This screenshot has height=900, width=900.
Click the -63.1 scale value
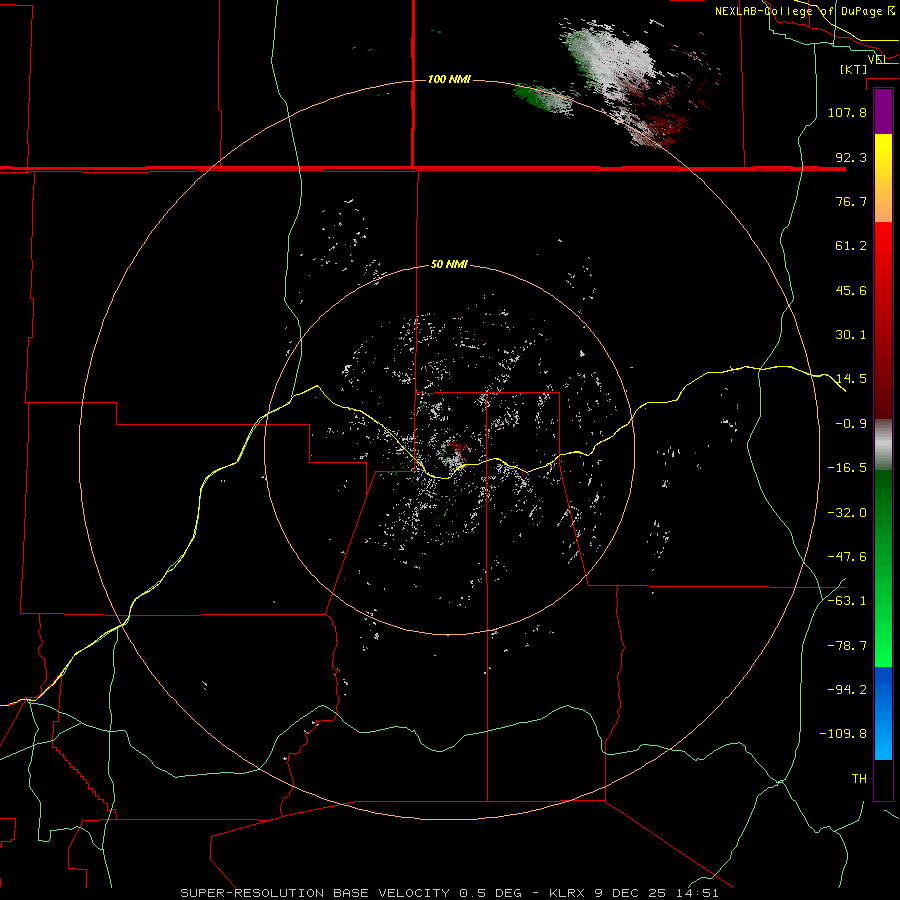pyautogui.click(x=847, y=601)
